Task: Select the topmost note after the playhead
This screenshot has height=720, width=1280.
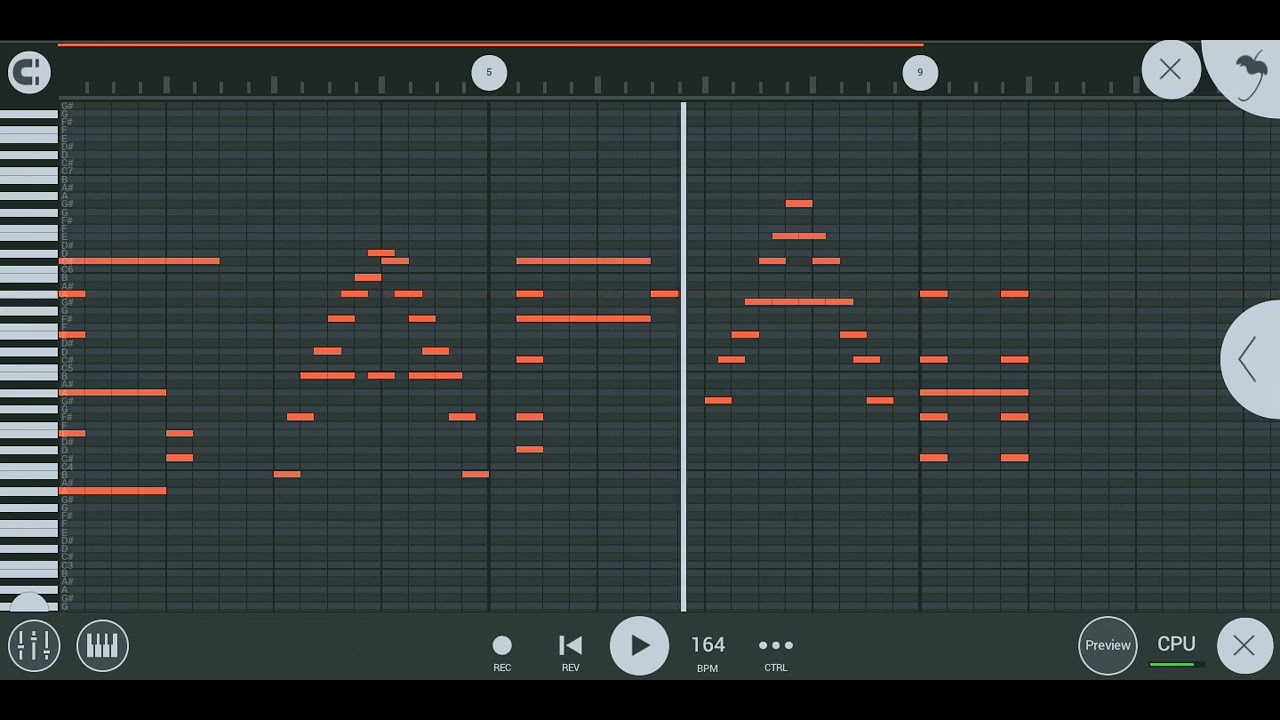Action: 799,203
